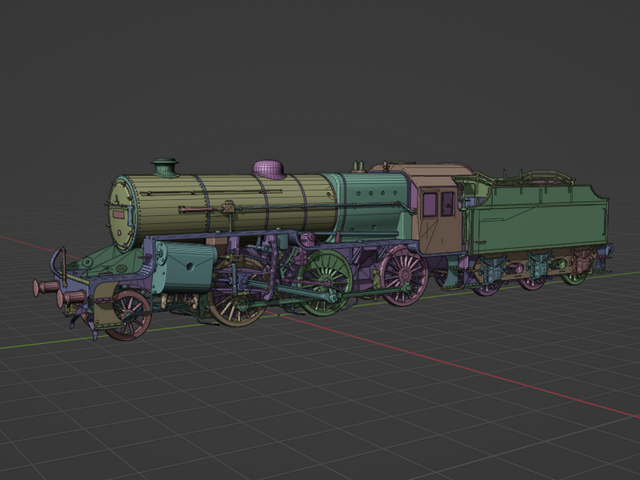Click the small front pony truck wheel
The height and width of the screenshot is (480, 640).
pos(129,314)
